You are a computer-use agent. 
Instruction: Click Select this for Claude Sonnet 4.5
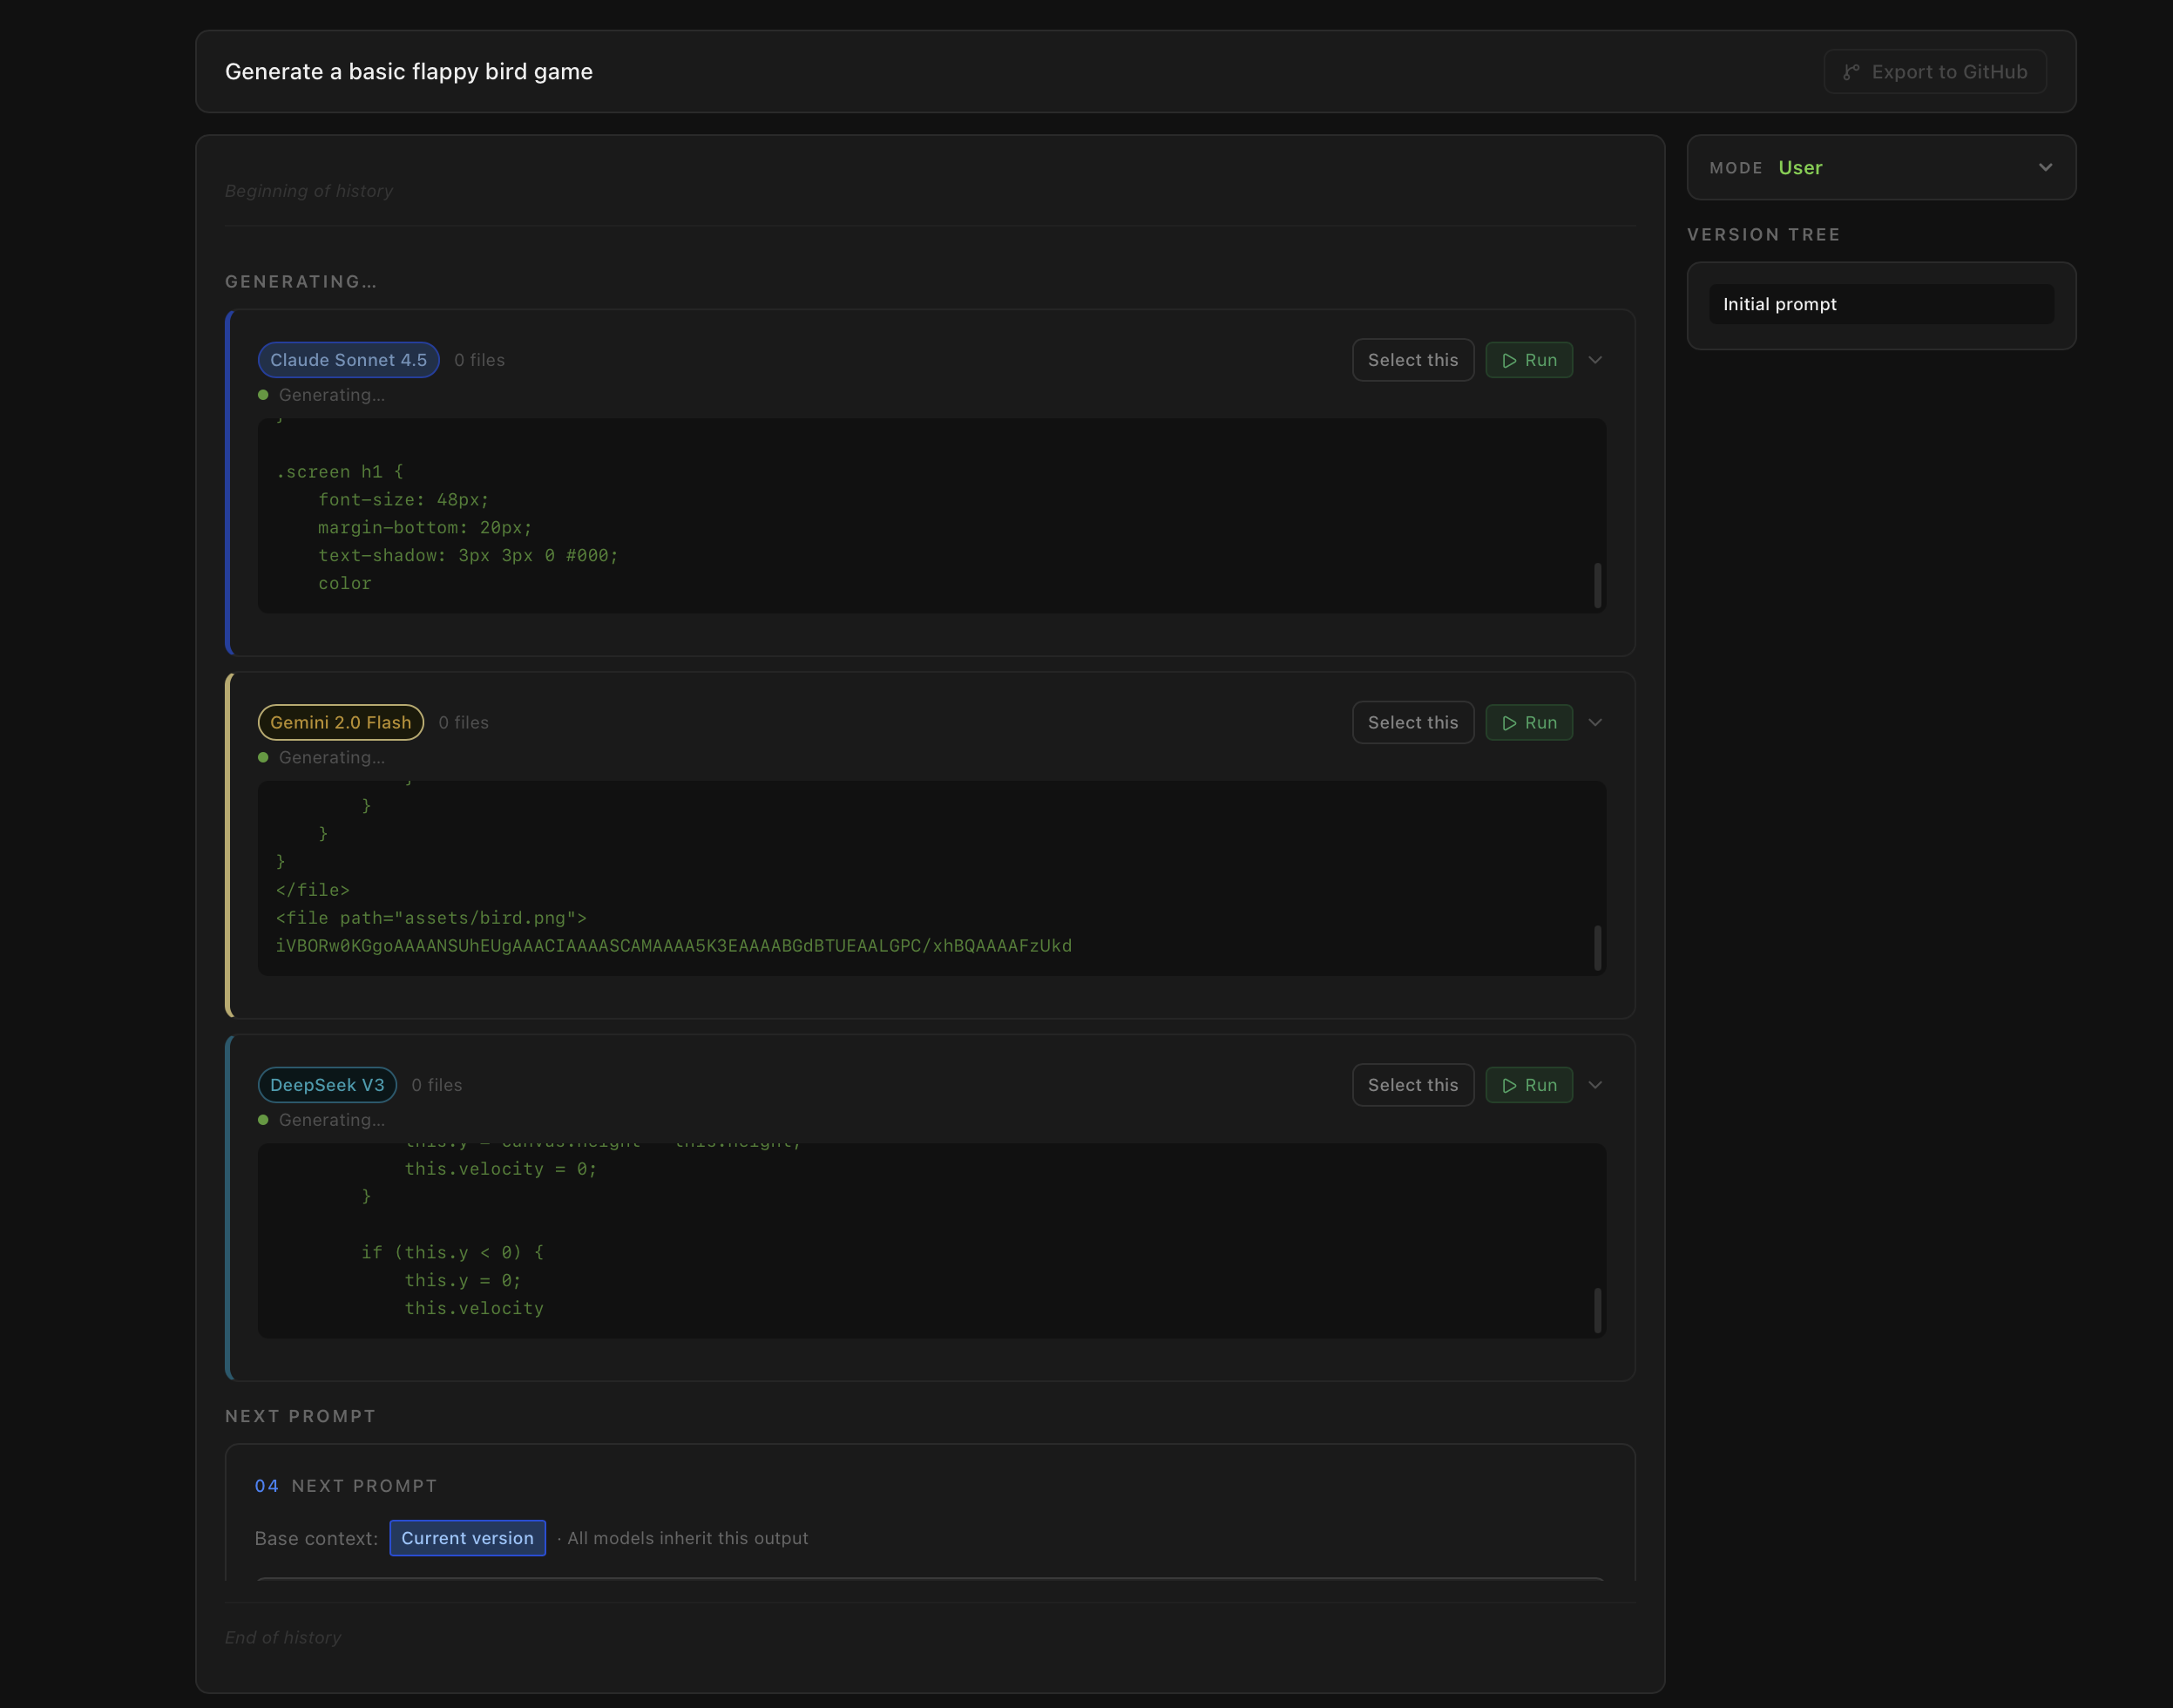coord(1412,360)
